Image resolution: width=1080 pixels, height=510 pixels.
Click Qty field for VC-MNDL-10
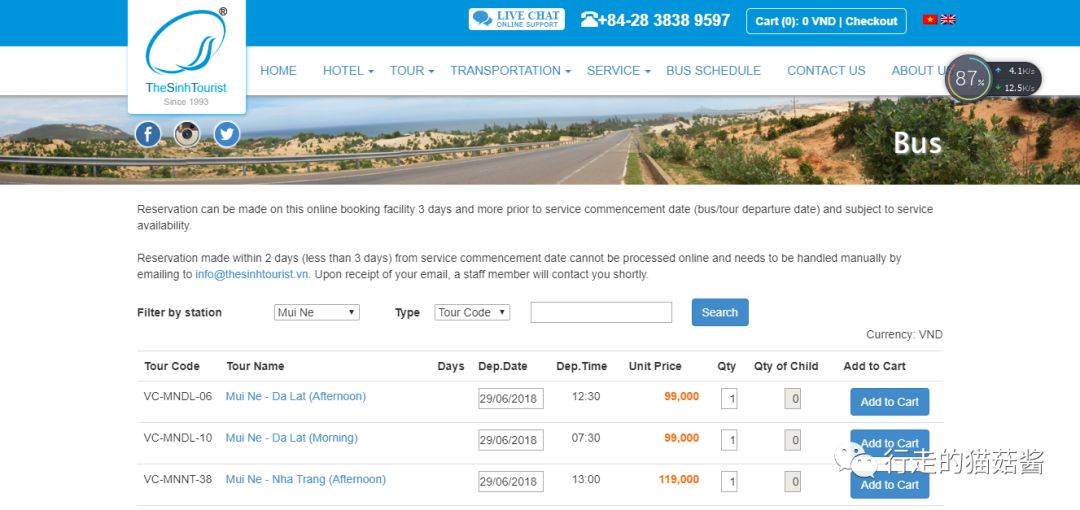click(729, 440)
